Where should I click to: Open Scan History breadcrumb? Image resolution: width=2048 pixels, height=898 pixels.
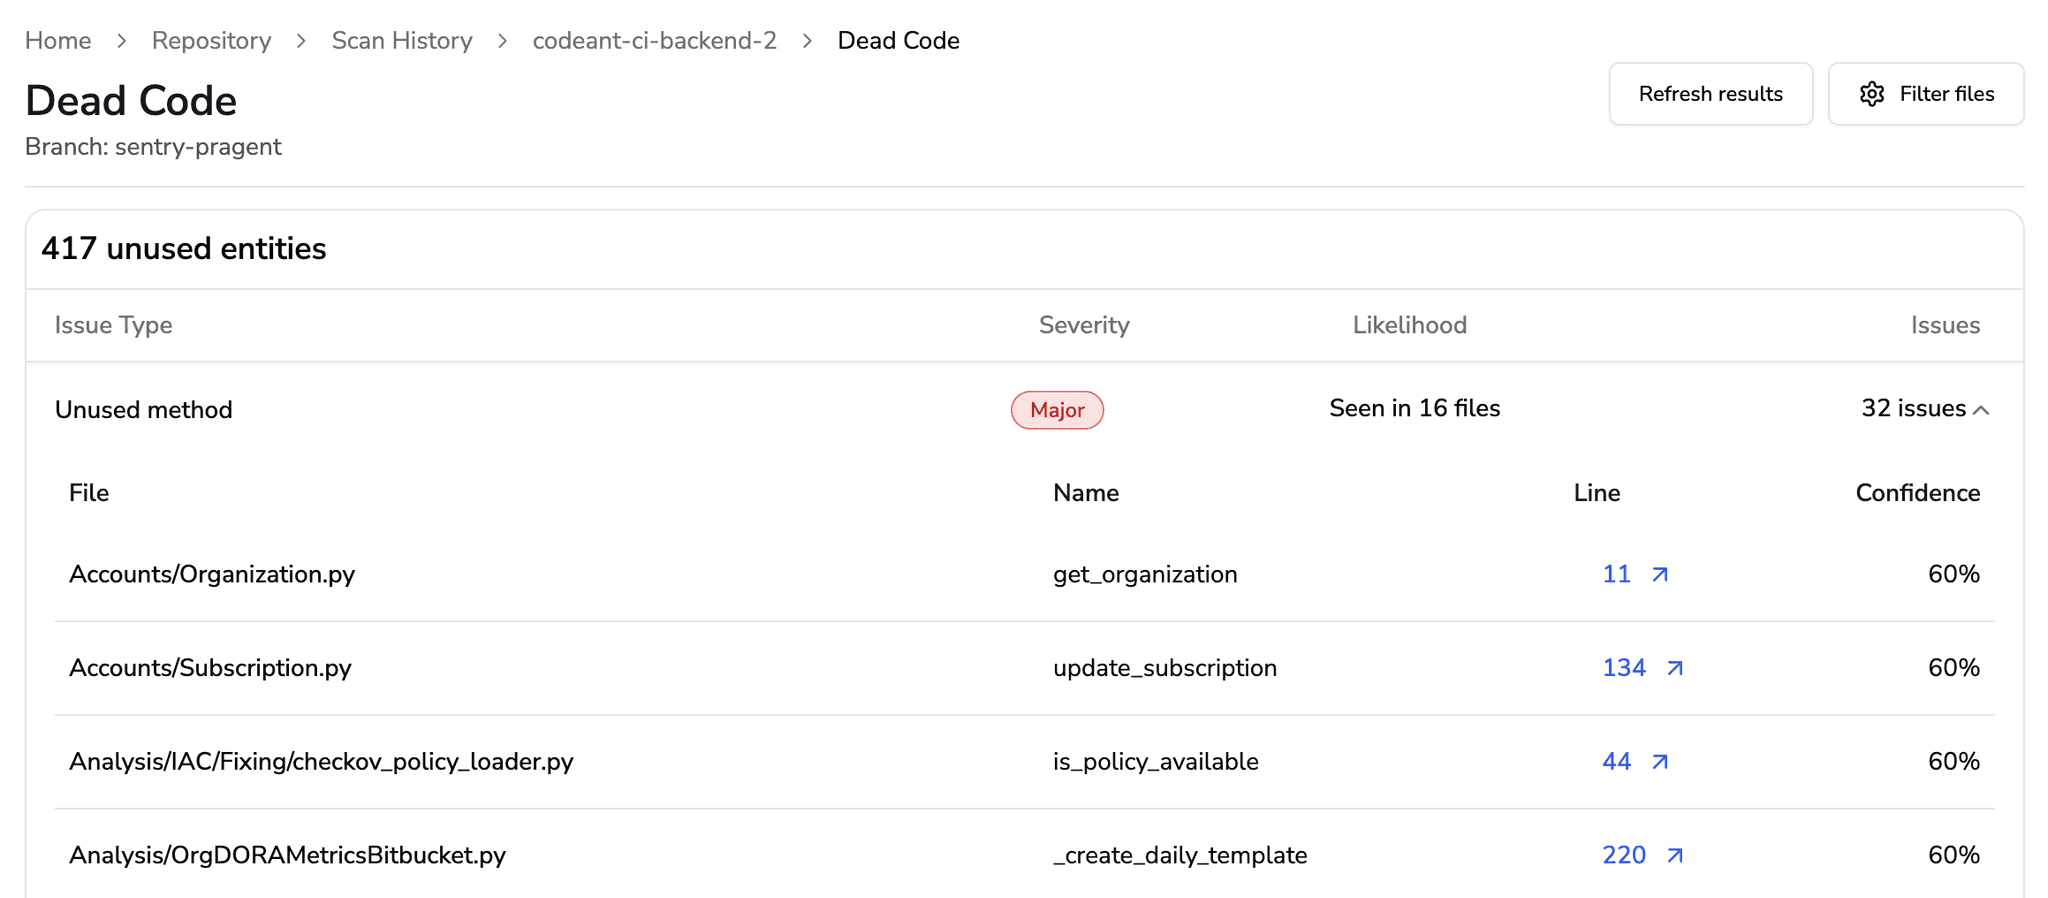pos(402,41)
